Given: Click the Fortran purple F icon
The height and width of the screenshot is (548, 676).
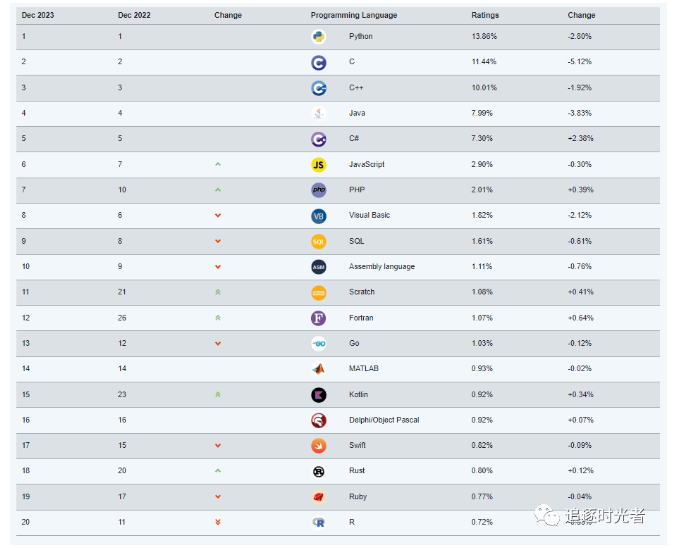Looking at the screenshot, I should [x=318, y=318].
